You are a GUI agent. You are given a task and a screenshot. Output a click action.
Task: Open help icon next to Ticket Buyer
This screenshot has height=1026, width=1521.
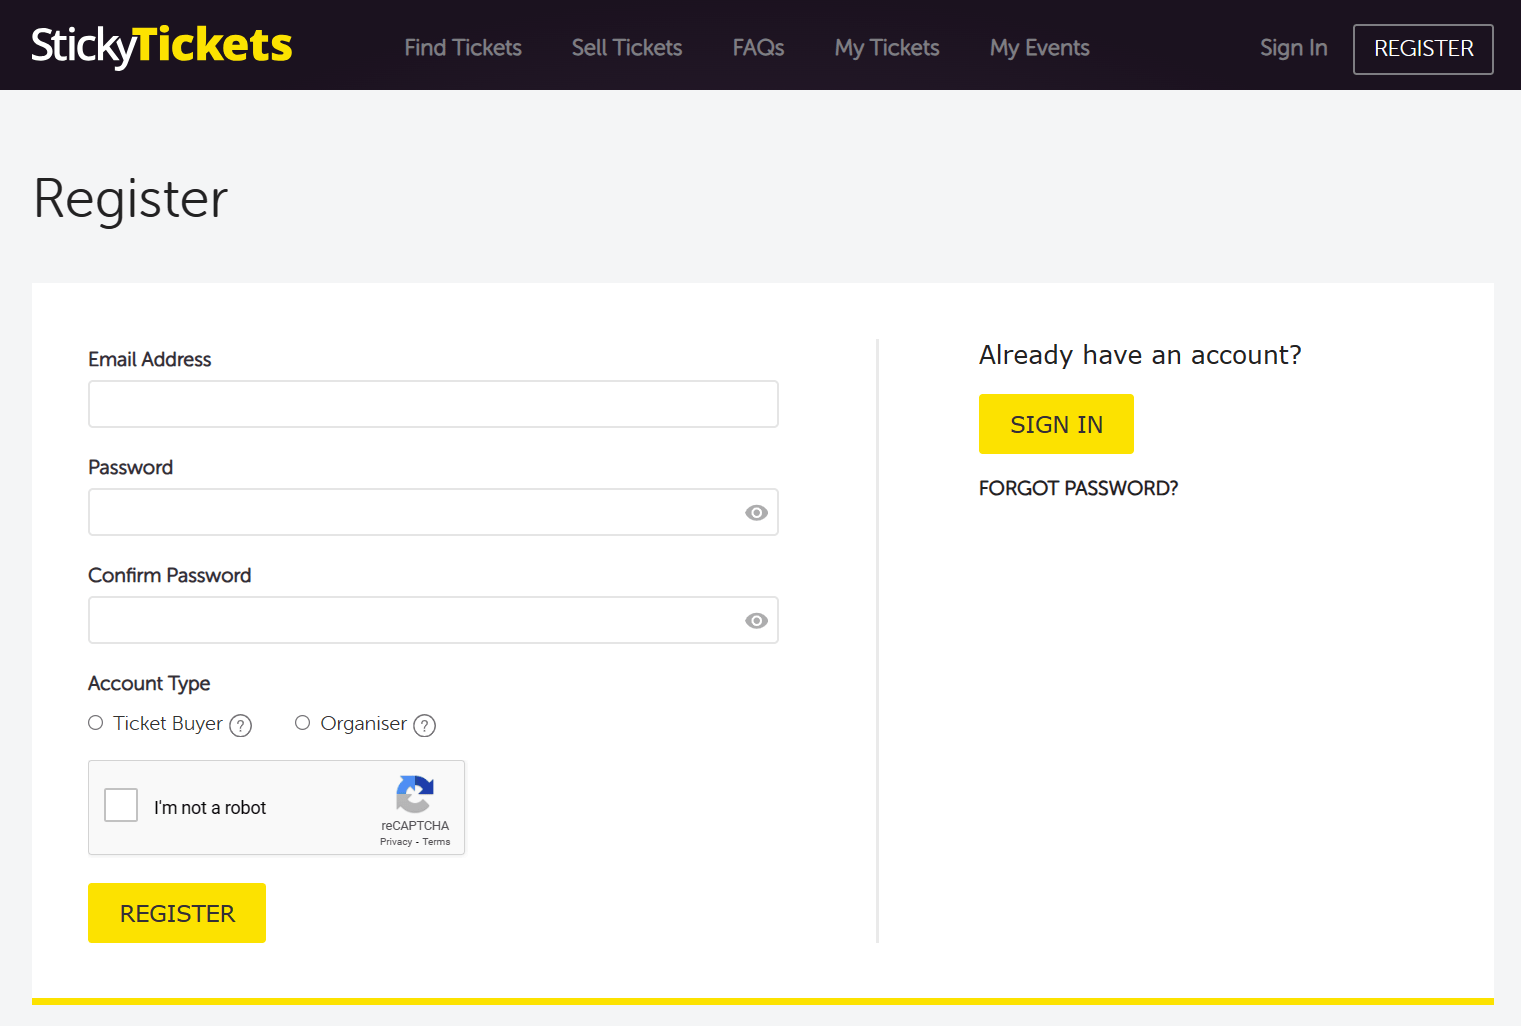[241, 725]
